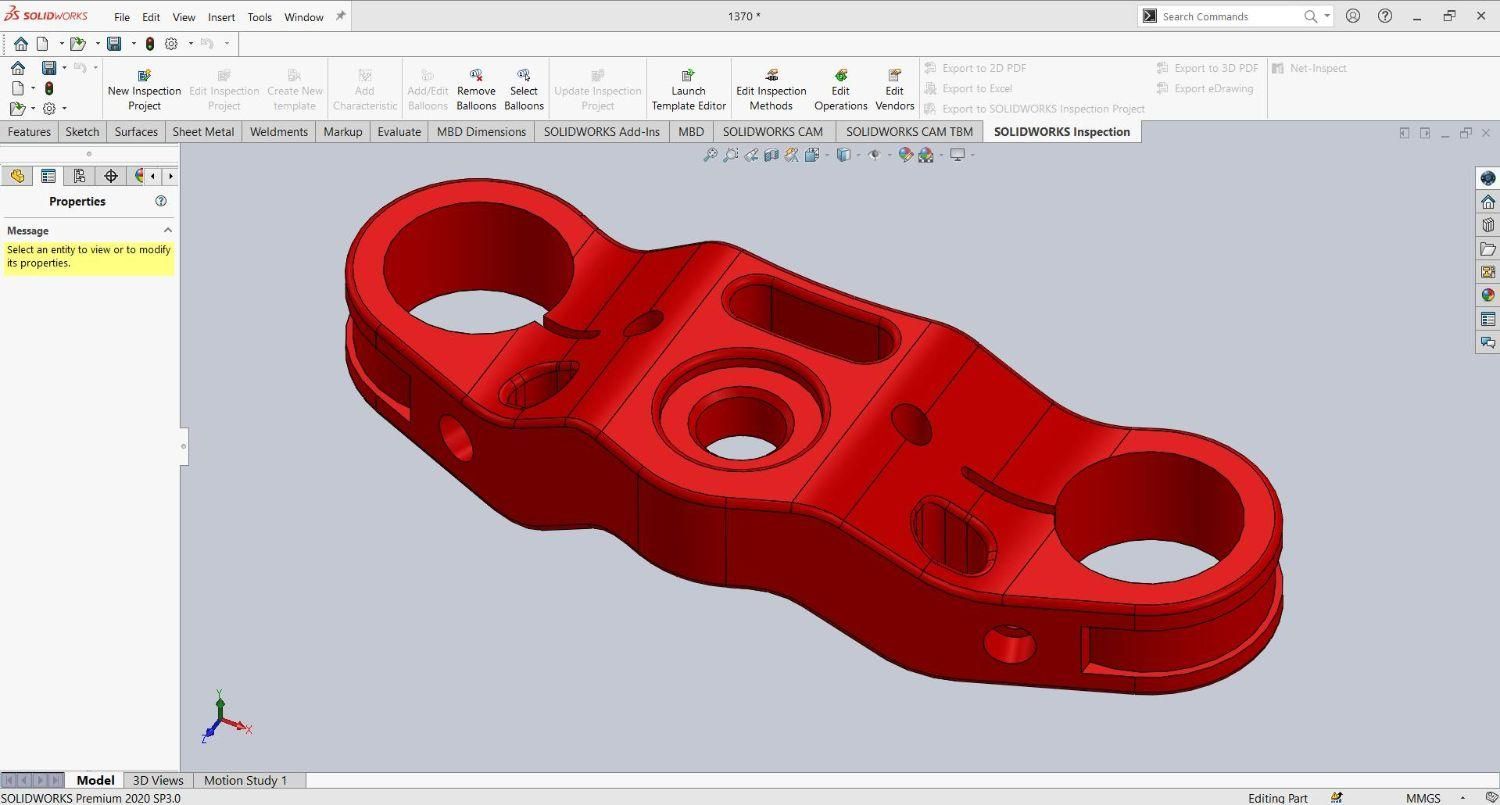Image resolution: width=1500 pixels, height=805 pixels.
Task: Open the units dropdown arrow beside MMGS
Action: click(x=1462, y=798)
